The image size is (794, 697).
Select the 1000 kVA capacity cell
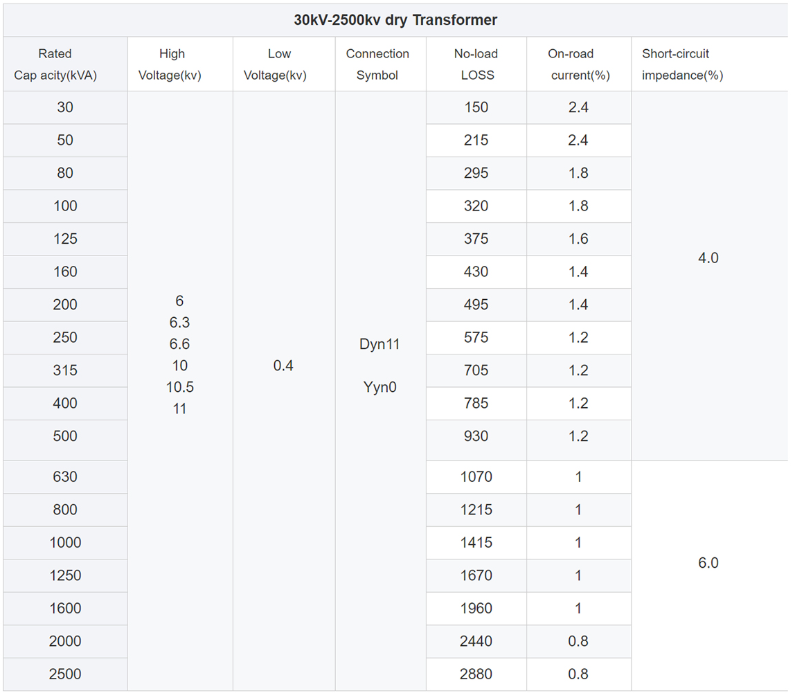[65, 543]
